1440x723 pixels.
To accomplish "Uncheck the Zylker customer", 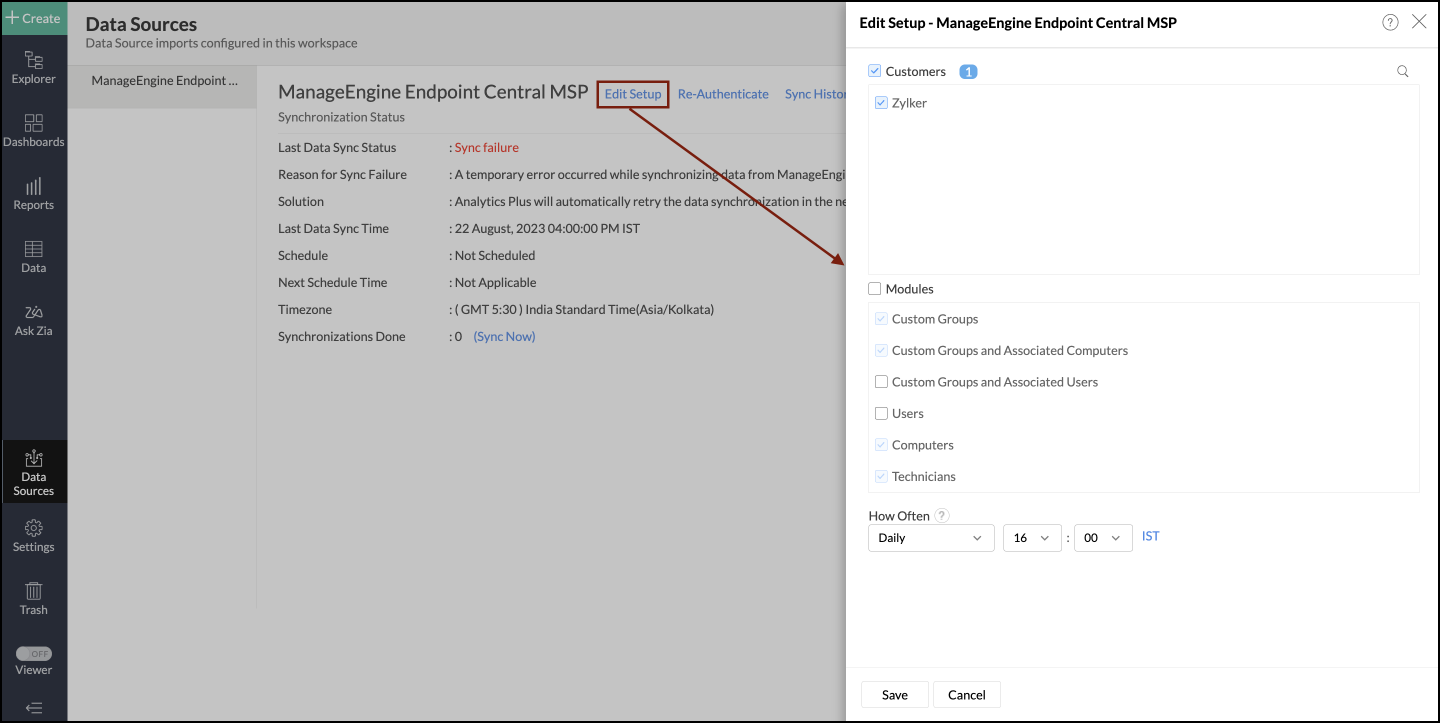I will [881, 102].
